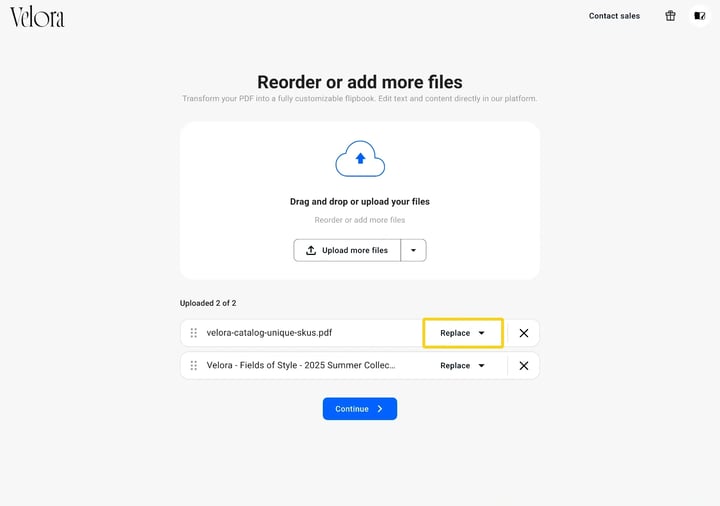Expand the upload options dropdown arrow
The width and height of the screenshot is (720, 506).
[413, 250]
